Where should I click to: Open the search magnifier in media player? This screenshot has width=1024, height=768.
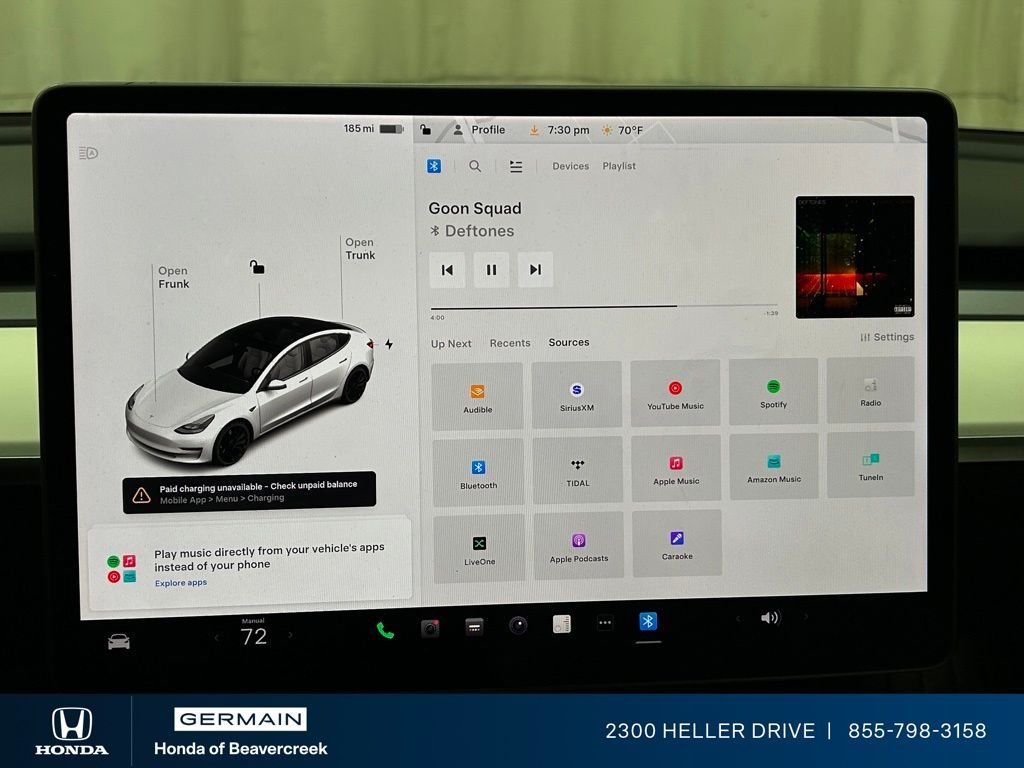pyautogui.click(x=475, y=166)
